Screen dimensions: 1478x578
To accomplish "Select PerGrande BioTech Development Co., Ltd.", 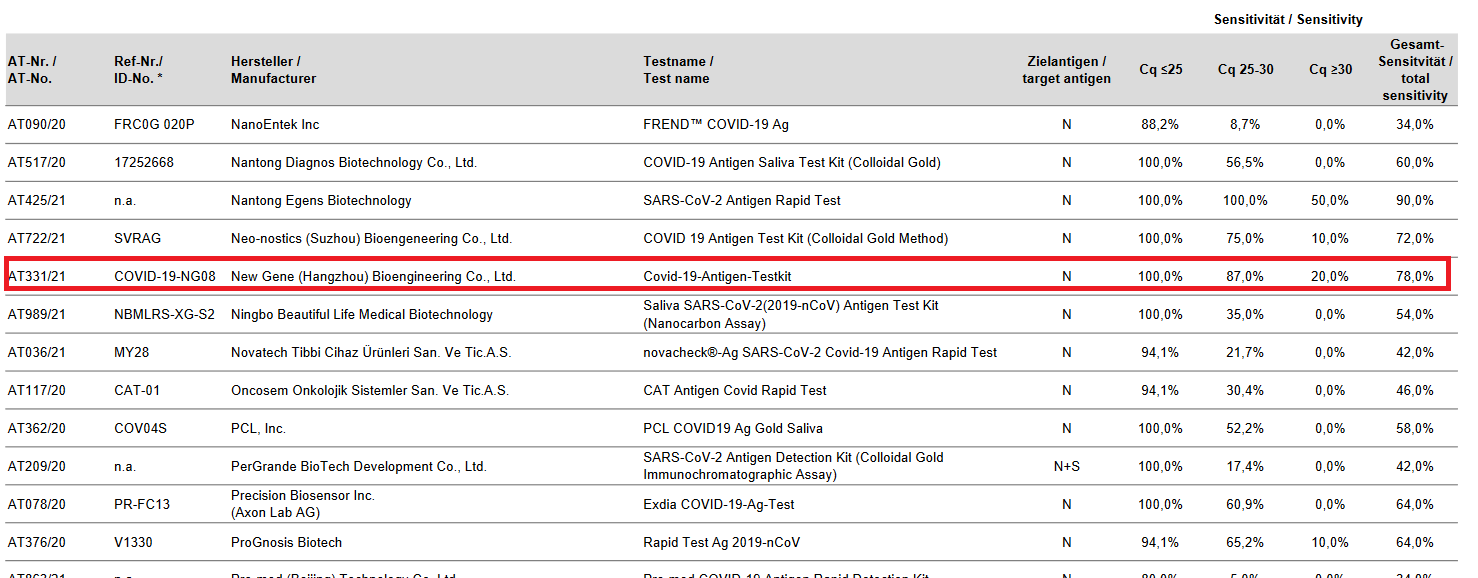I will [359, 467].
